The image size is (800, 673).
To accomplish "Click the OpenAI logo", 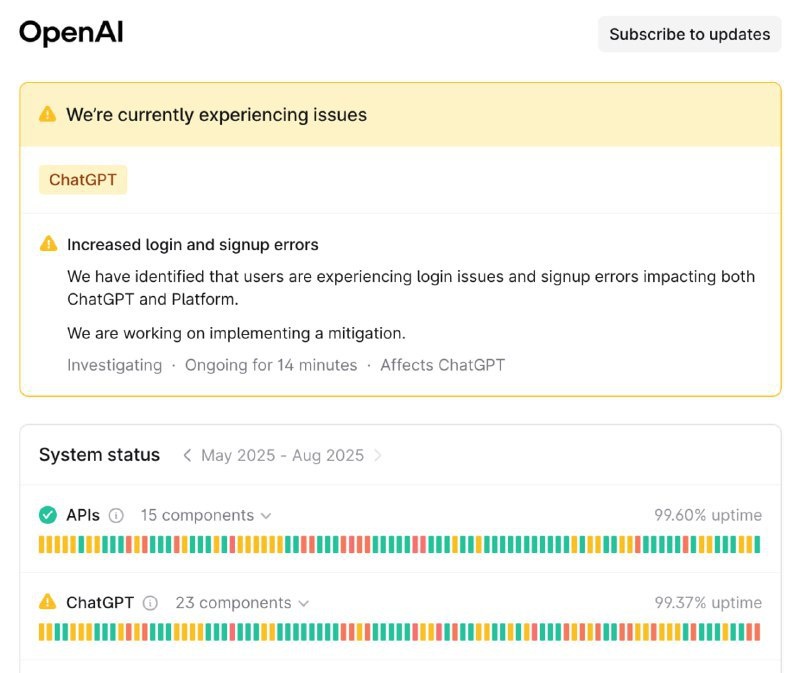I will (x=71, y=33).
